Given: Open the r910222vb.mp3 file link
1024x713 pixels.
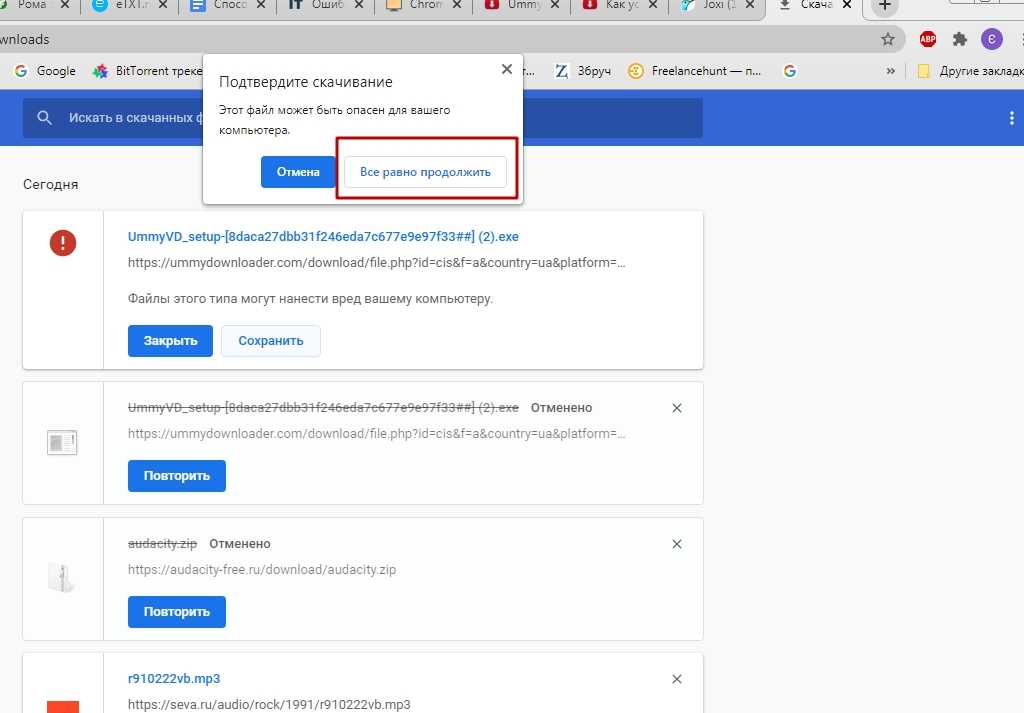Looking at the screenshot, I should pyautogui.click(x=174, y=679).
